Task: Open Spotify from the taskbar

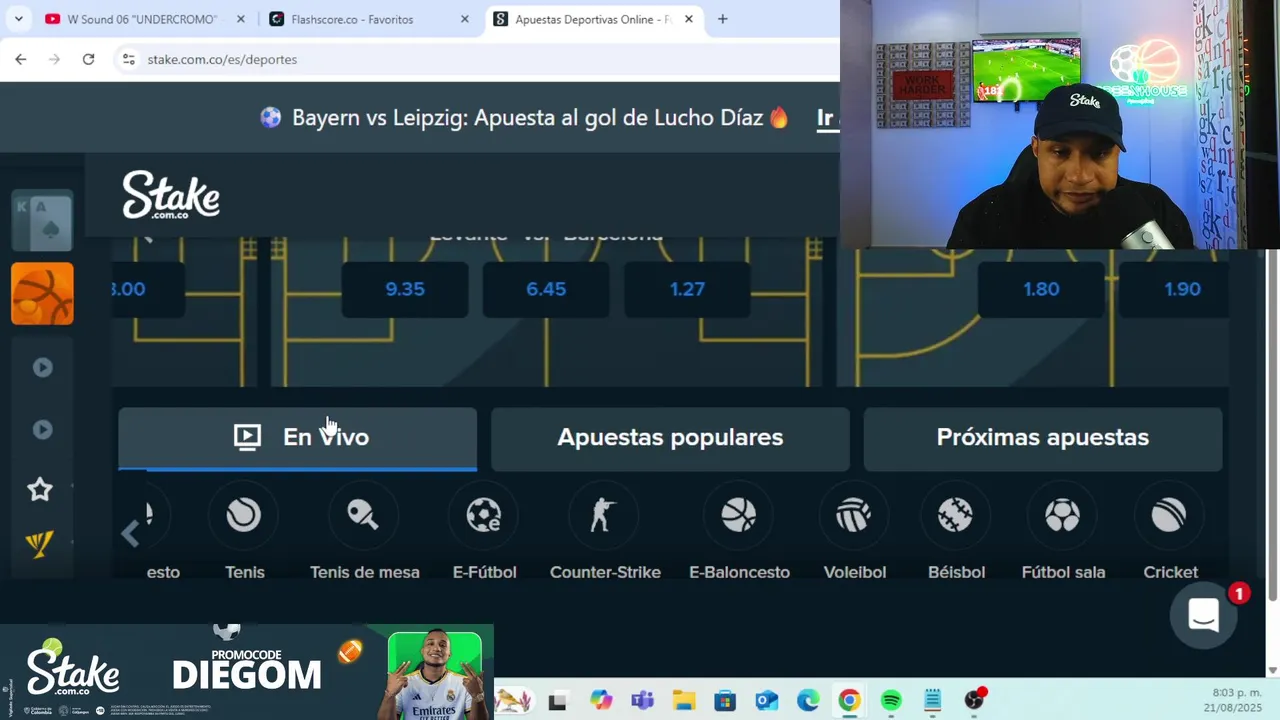Action: [x=891, y=700]
